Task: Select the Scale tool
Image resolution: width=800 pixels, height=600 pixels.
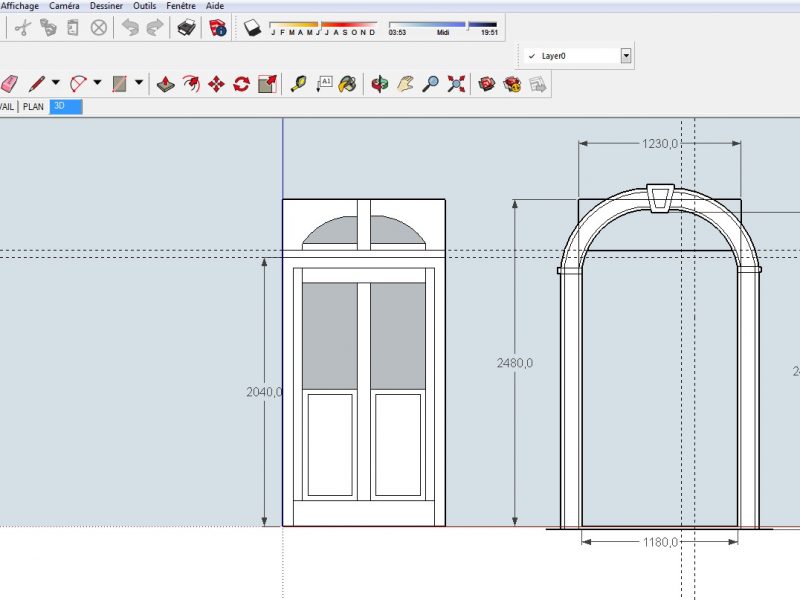Action: coord(267,84)
